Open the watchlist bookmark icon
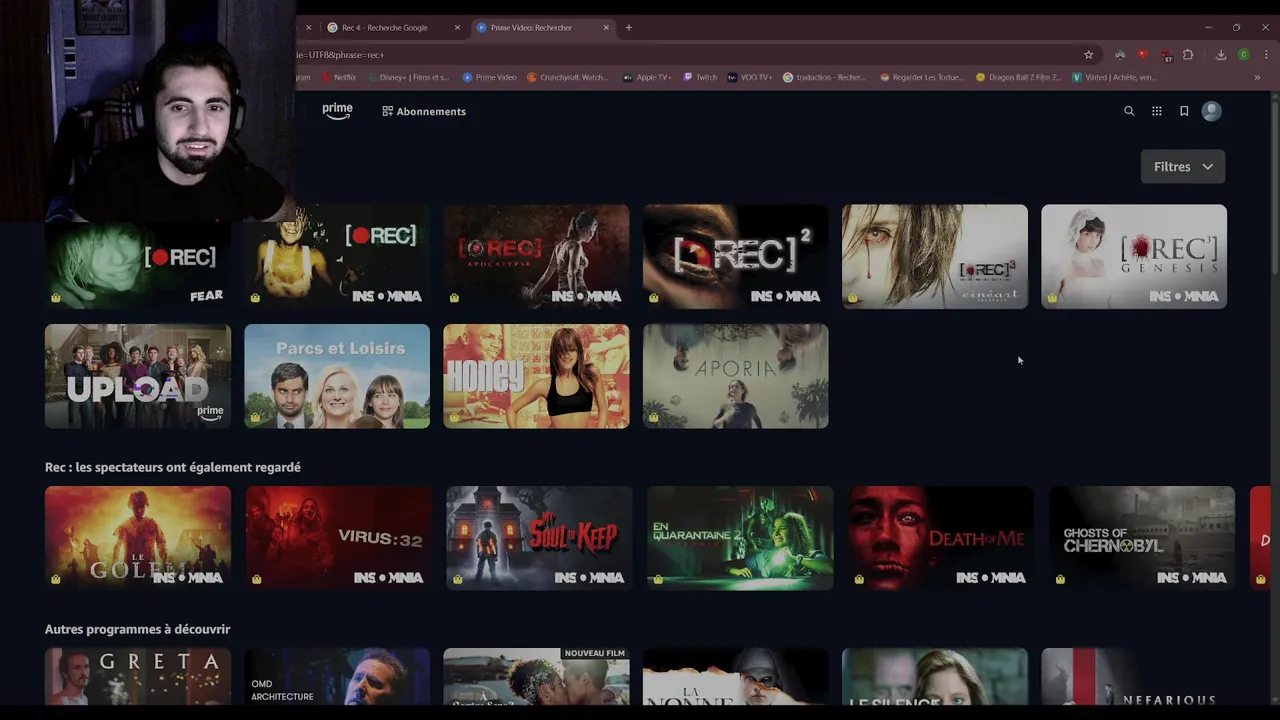Image resolution: width=1280 pixels, height=720 pixels. click(x=1184, y=111)
